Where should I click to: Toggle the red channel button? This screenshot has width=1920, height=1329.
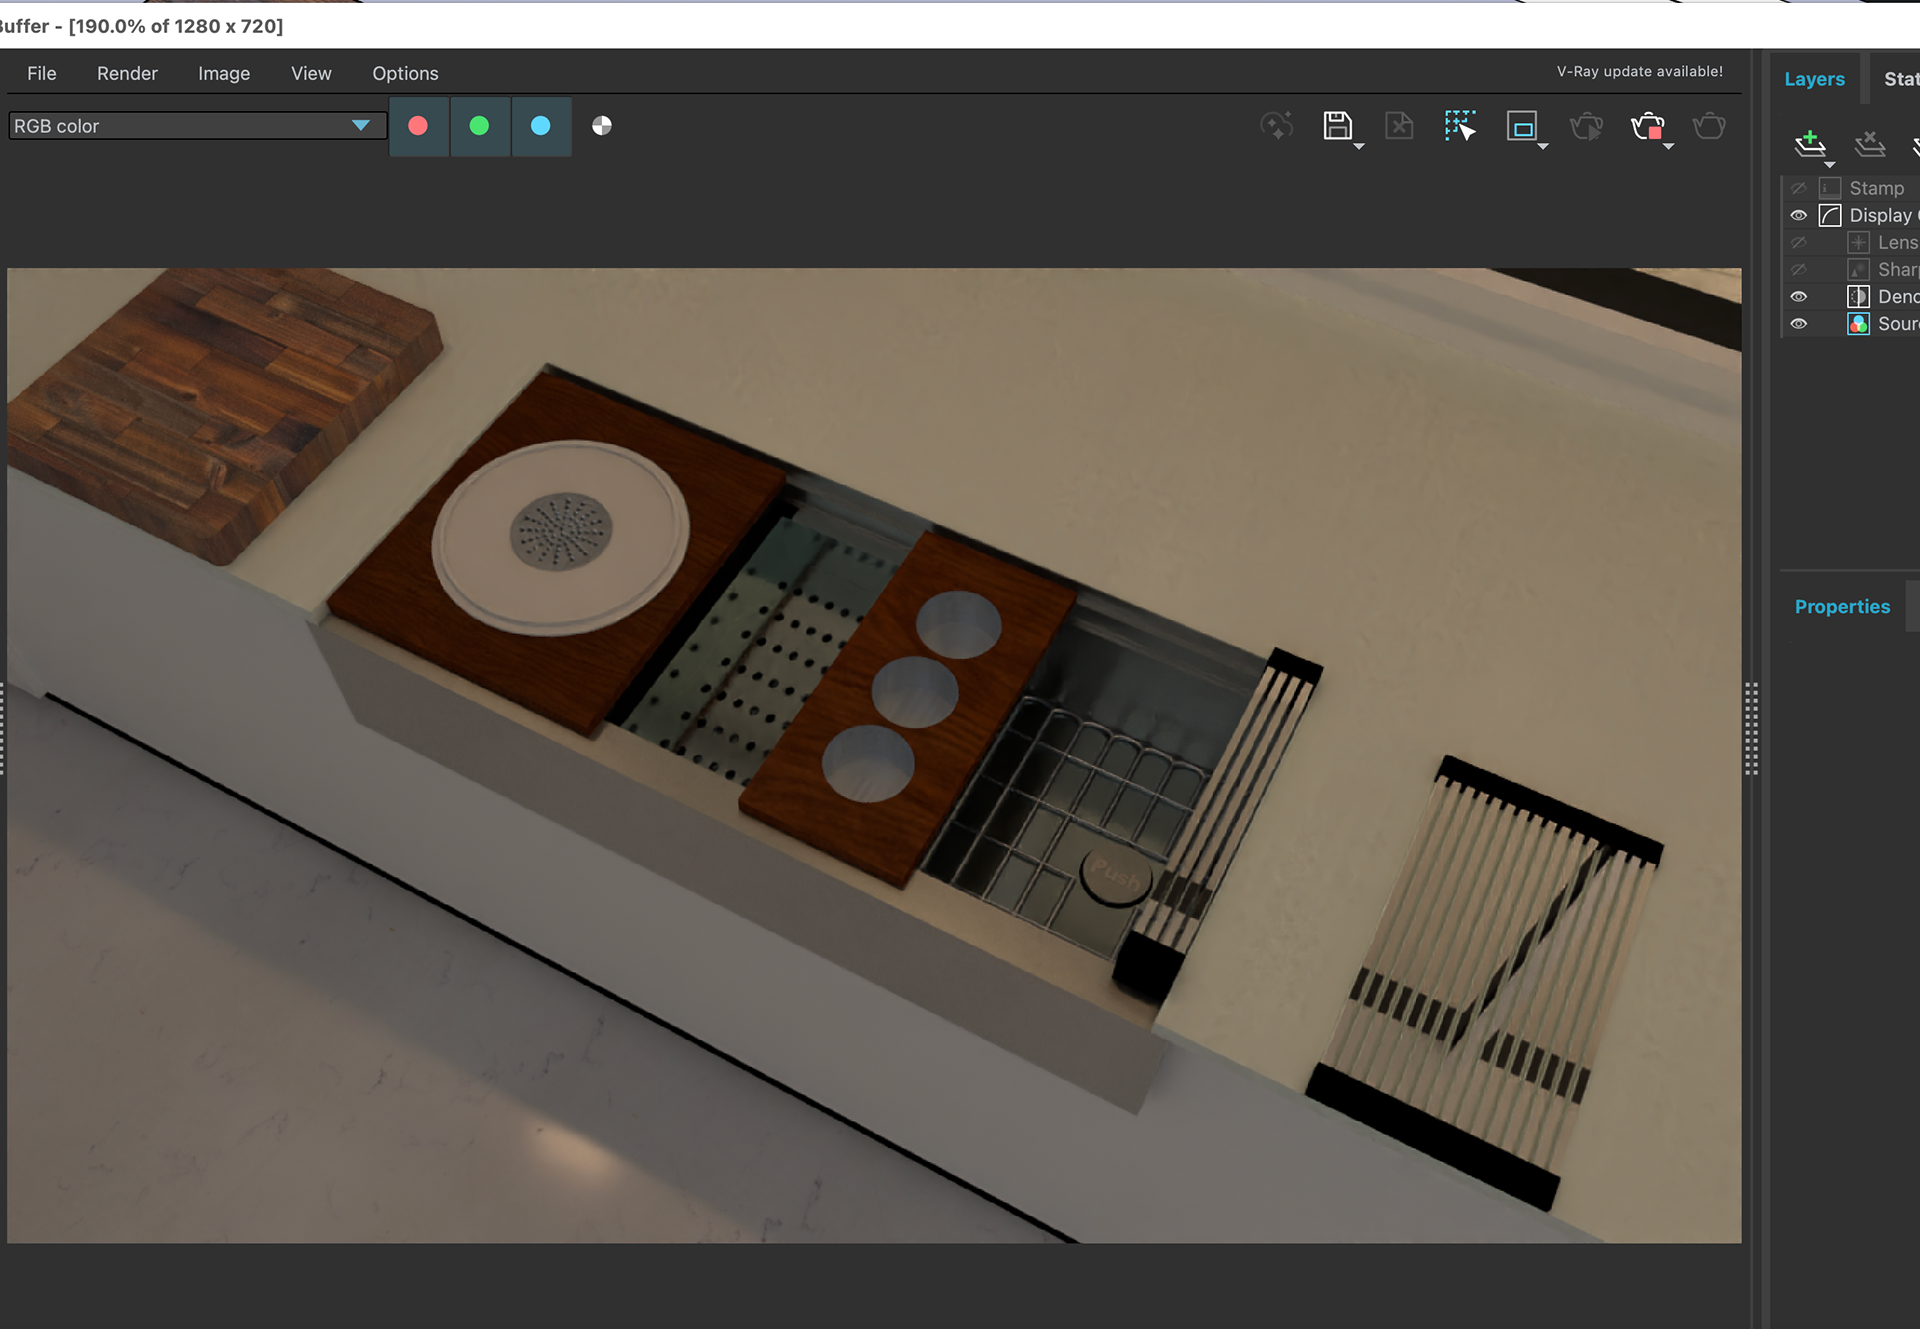click(419, 126)
